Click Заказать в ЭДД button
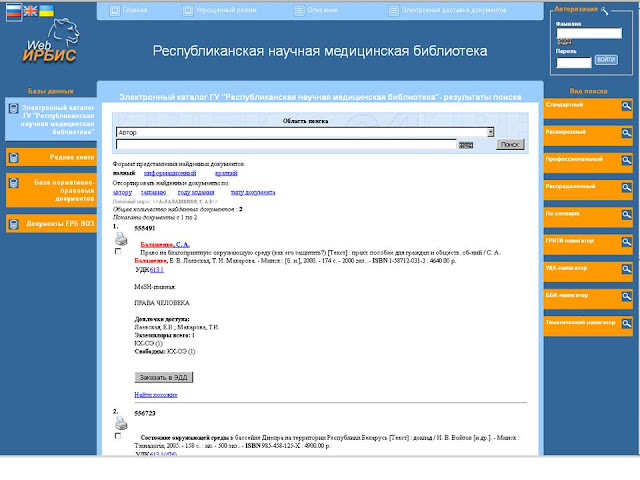Viewport: 640px width, 480px height. pos(164,378)
